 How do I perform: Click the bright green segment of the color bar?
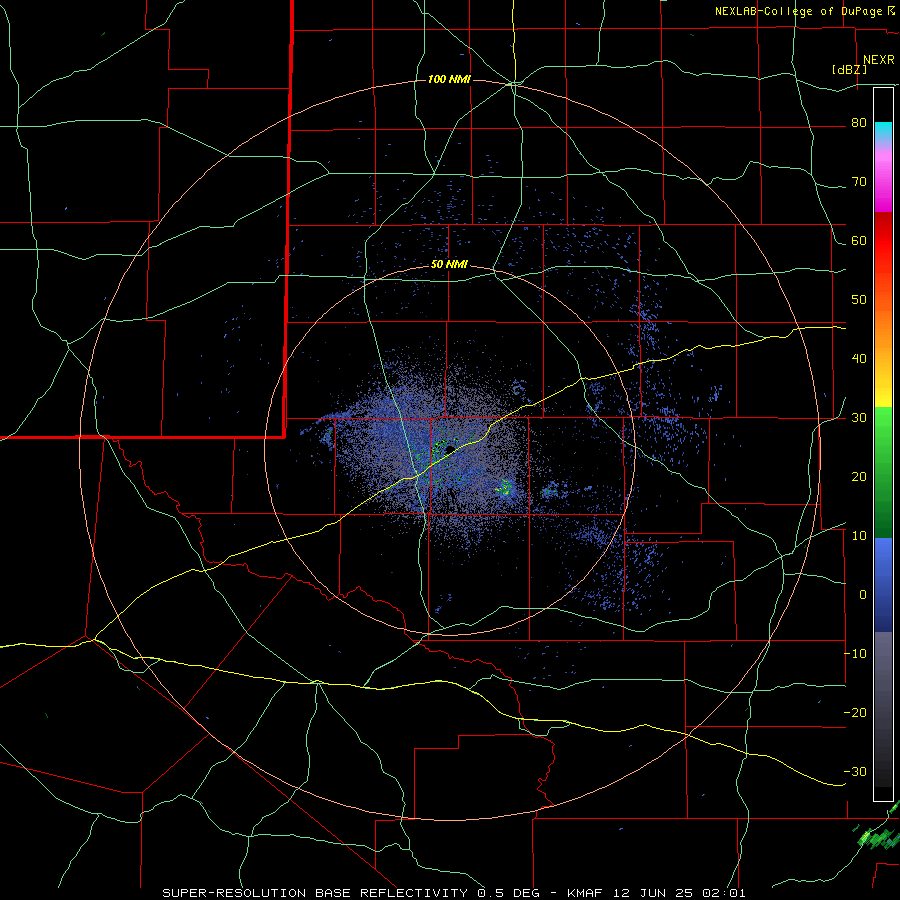click(x=883, y=428)
